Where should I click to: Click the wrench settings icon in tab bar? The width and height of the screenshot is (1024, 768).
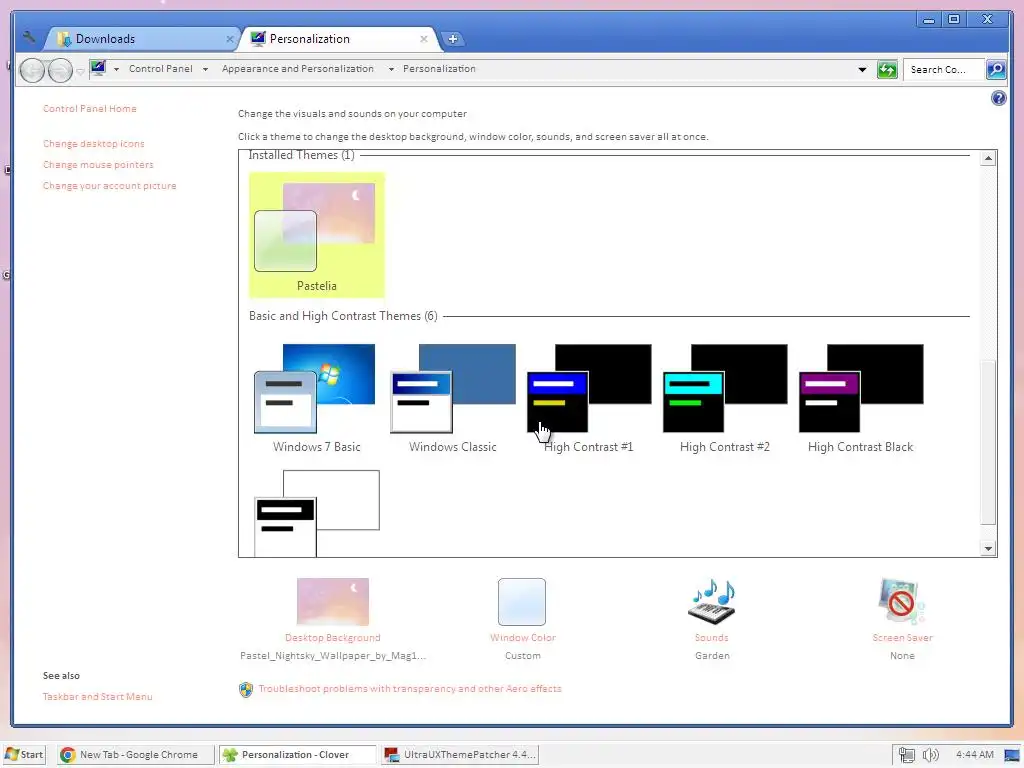29,37
